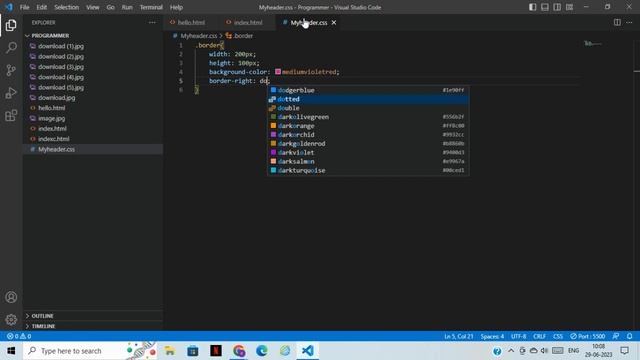
Task: Open the Edit menu
Action: point(42,7)
